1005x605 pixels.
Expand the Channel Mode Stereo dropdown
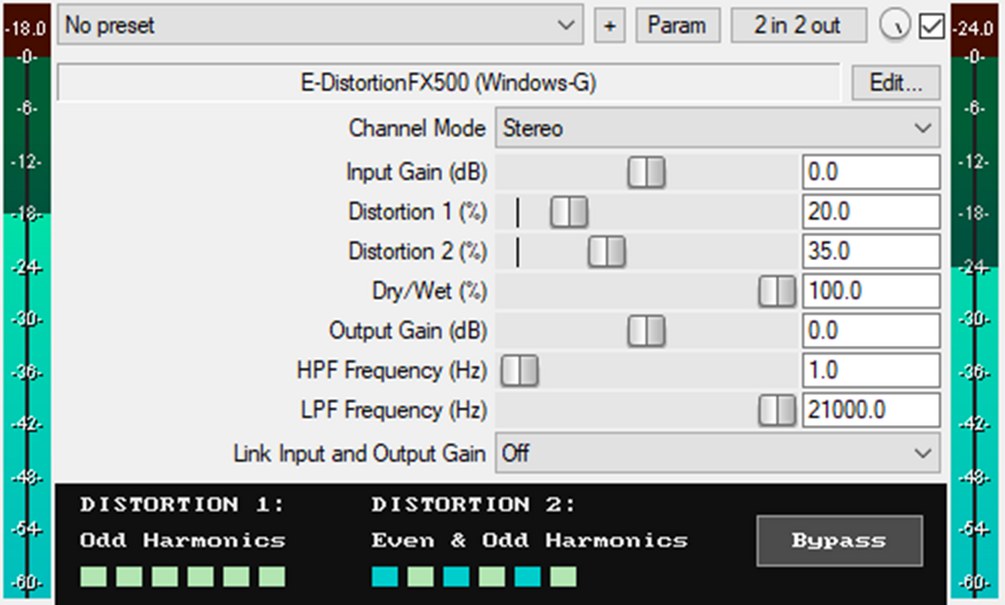pos(717,128)
